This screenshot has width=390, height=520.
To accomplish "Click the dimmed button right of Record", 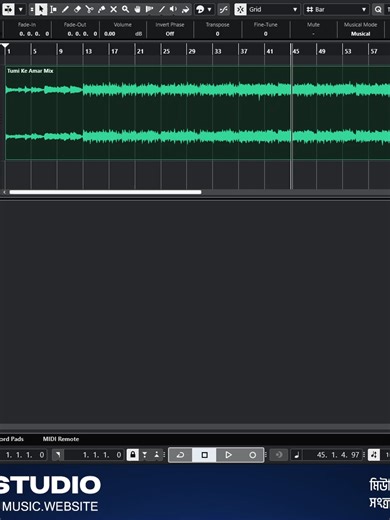I will tap(279, 455).
